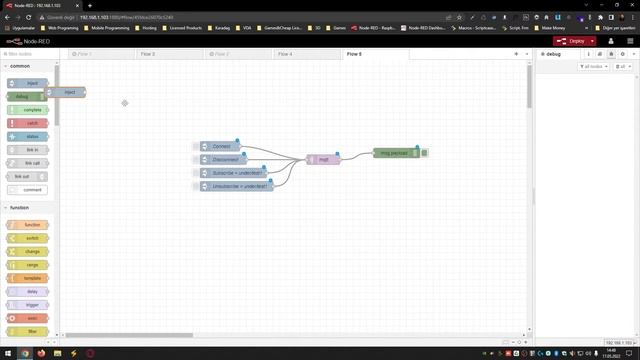Reload the browser page
Image resolution: width=640 pixels, height=360 pixels.
29,18
